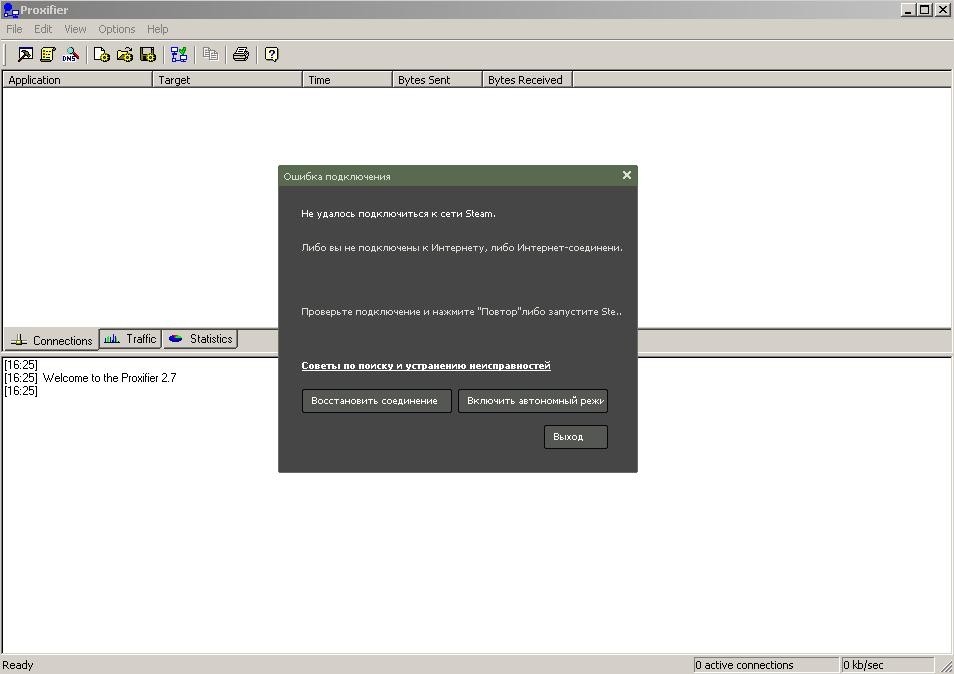The width and height of the screenshot is (954, 674).
Task: Open Proxy Settings from the toolbar
Action: (x=25, y=55)
